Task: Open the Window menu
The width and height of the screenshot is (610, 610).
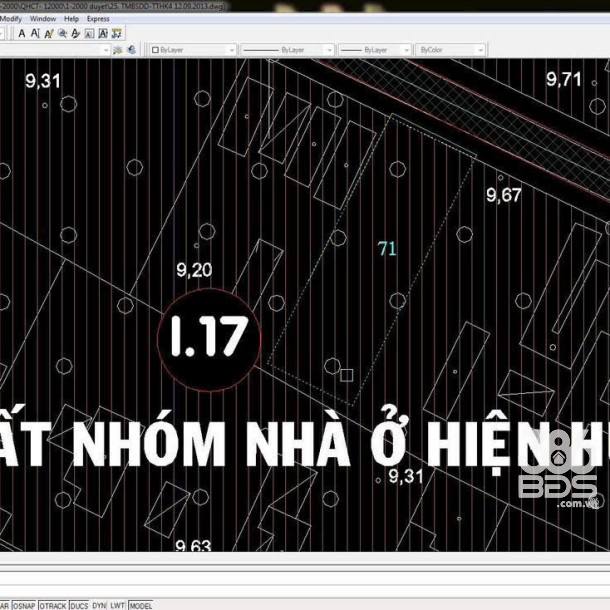Action: (43, 19)
